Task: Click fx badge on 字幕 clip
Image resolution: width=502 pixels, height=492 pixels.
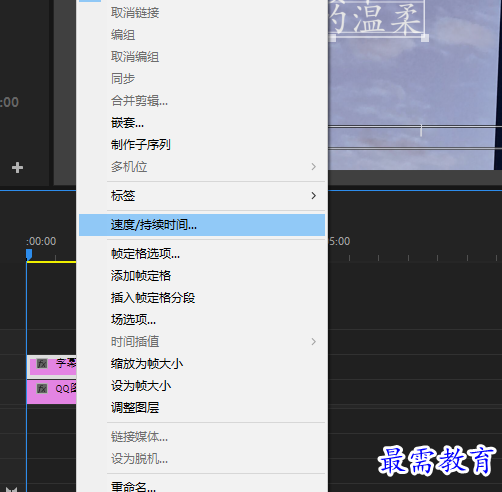Action: pyautogui.click(x=42, y=363)
